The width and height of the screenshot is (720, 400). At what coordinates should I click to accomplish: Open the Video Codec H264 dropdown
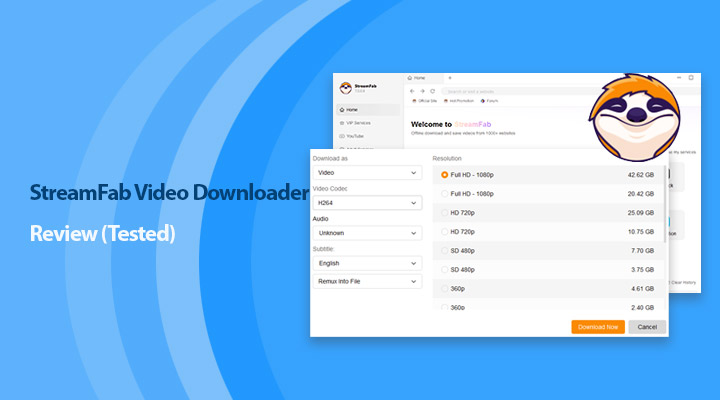coord(367,203)
